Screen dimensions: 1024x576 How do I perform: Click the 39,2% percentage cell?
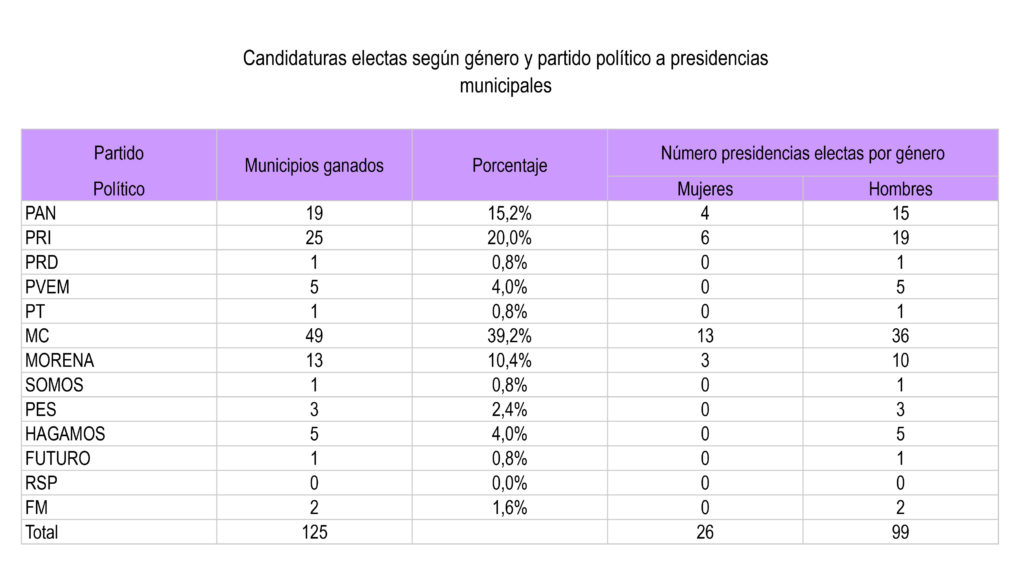(509, 336)
